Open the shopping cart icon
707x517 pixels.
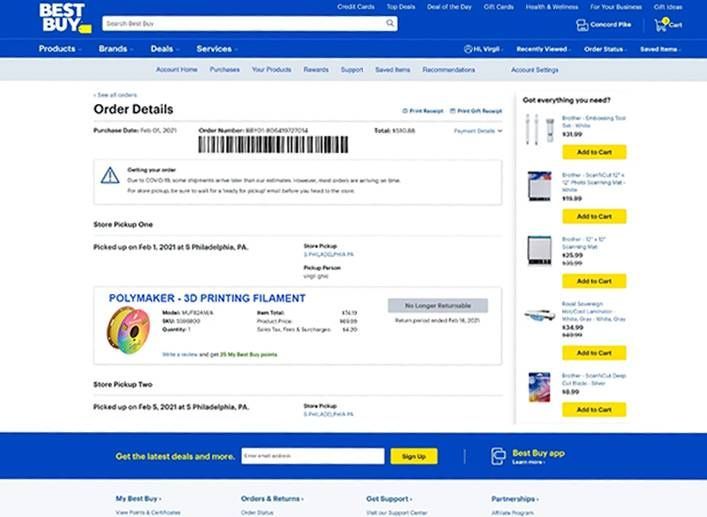pyautogui.click(x=661, y=25)
